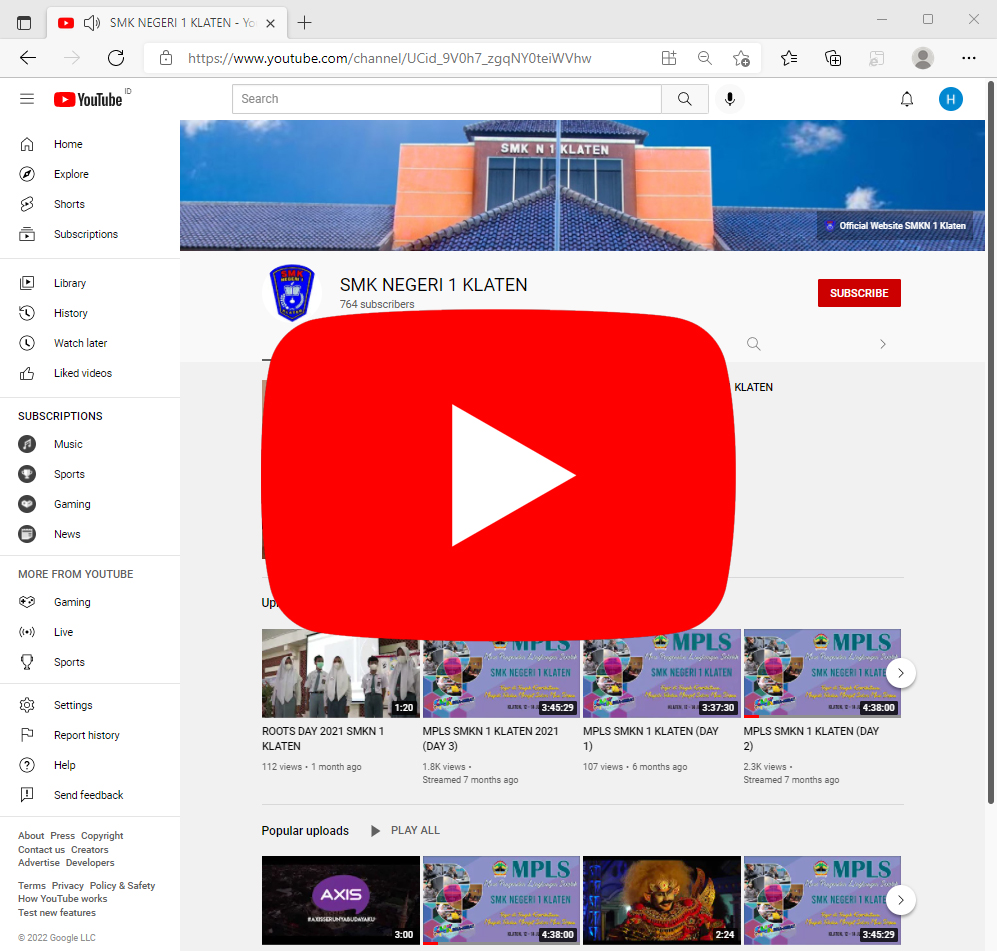Open Live in sidebar

click(90, 632)
